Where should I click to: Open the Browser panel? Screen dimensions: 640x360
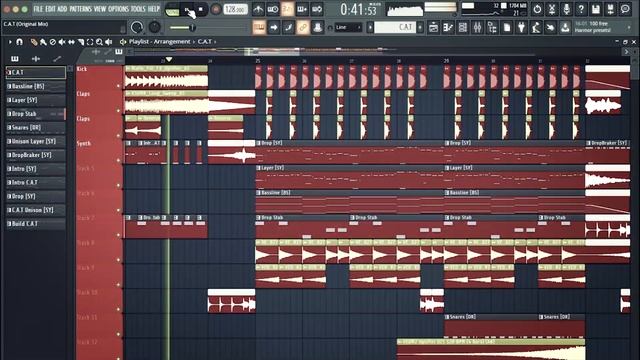coord(492,27)
